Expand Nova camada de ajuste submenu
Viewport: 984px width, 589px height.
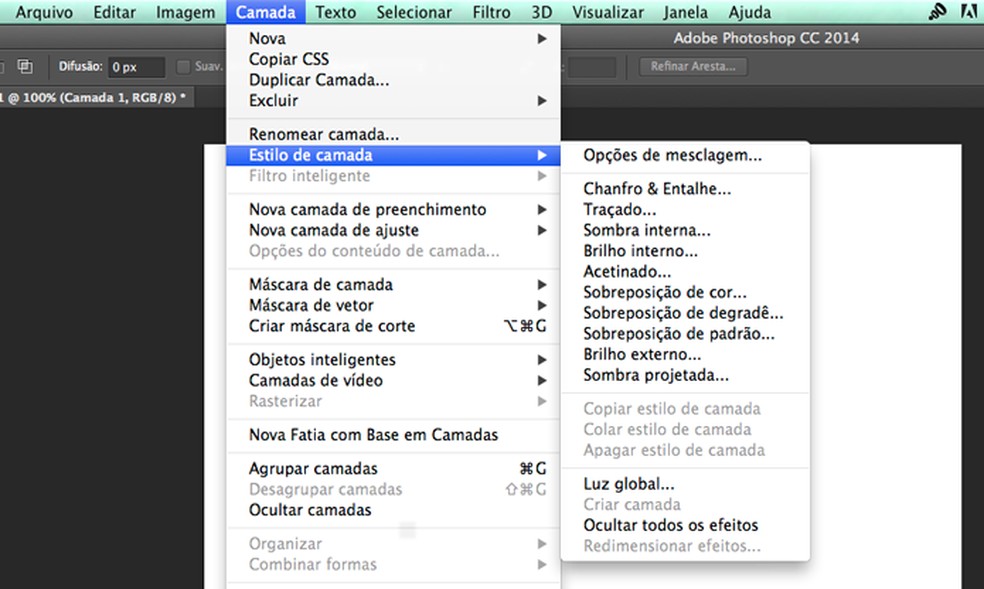coord(393,230)
